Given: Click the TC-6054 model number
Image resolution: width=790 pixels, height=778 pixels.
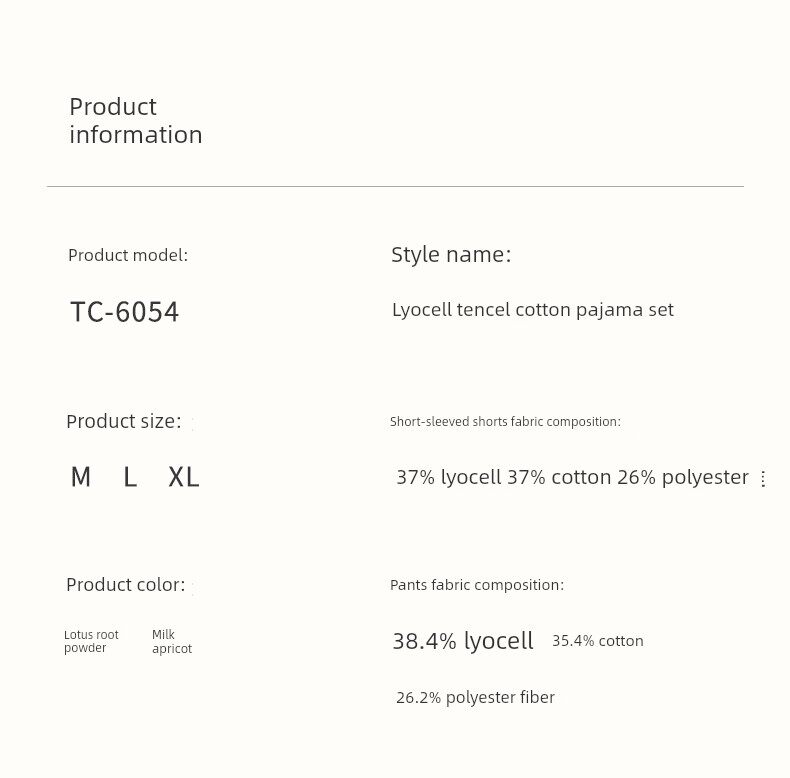Looking at the screenshot, I should tap(125, 312).
